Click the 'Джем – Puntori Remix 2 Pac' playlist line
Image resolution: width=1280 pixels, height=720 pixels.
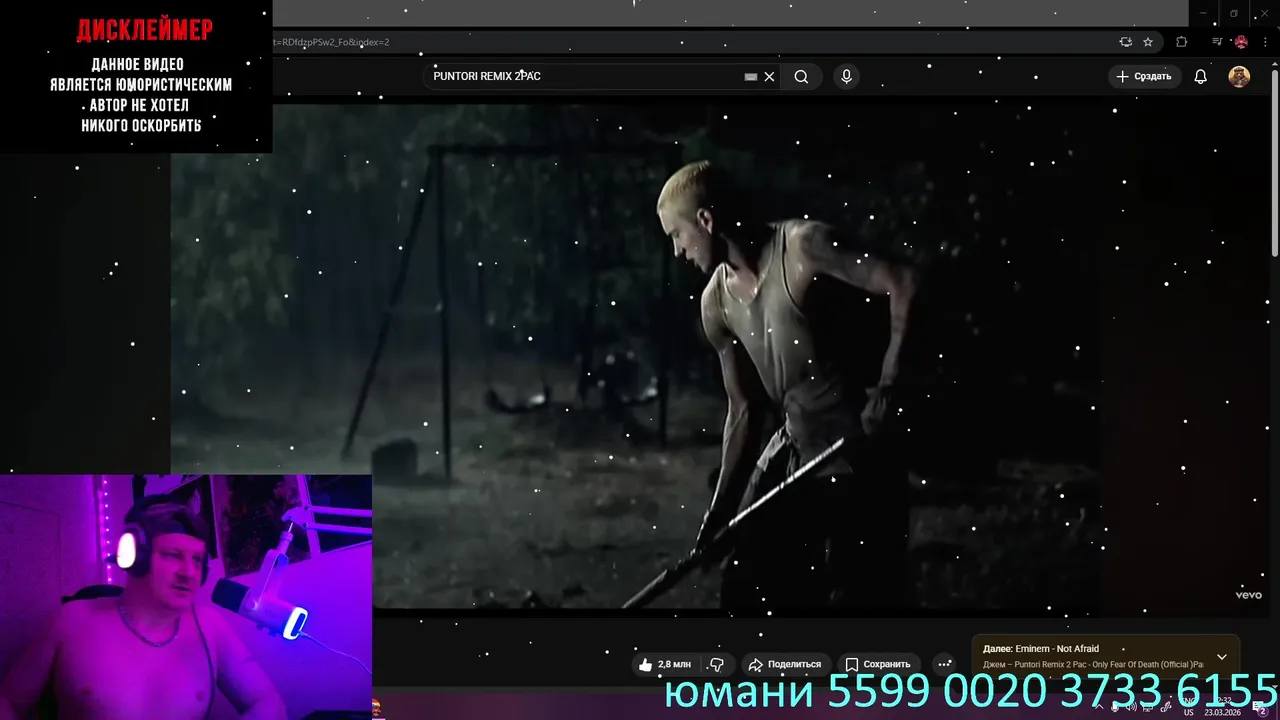pos(1093,665)
